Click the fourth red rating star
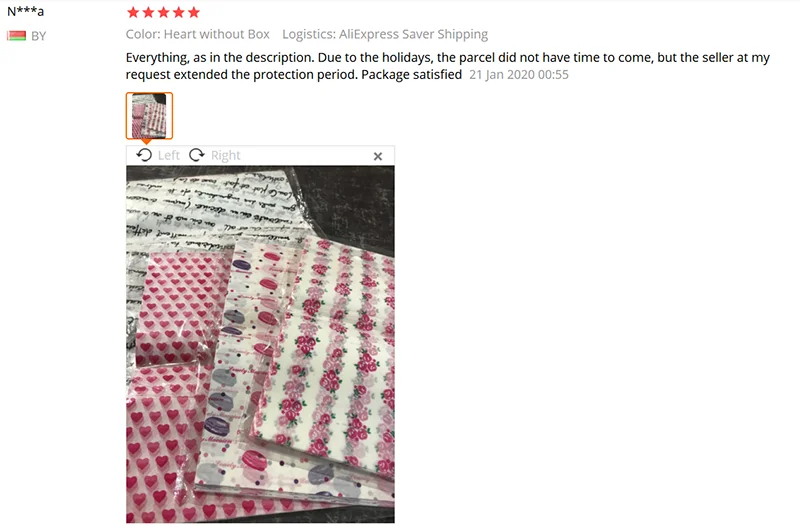This screenshot has width=800, height=527. tap(179, 12)
